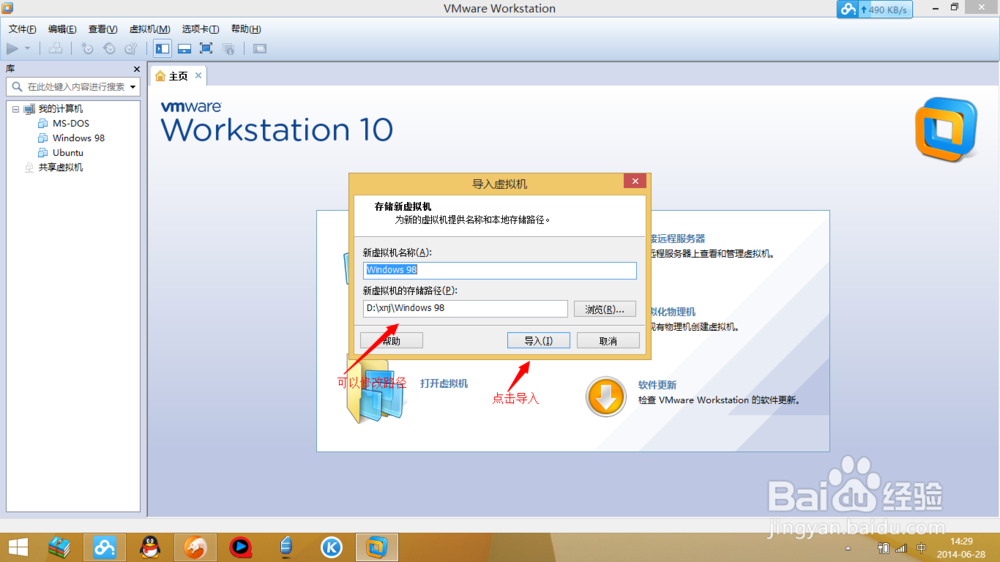The image size is (1000, 562).
Task: Close the 库 library panel
Action: click(136, 69)
